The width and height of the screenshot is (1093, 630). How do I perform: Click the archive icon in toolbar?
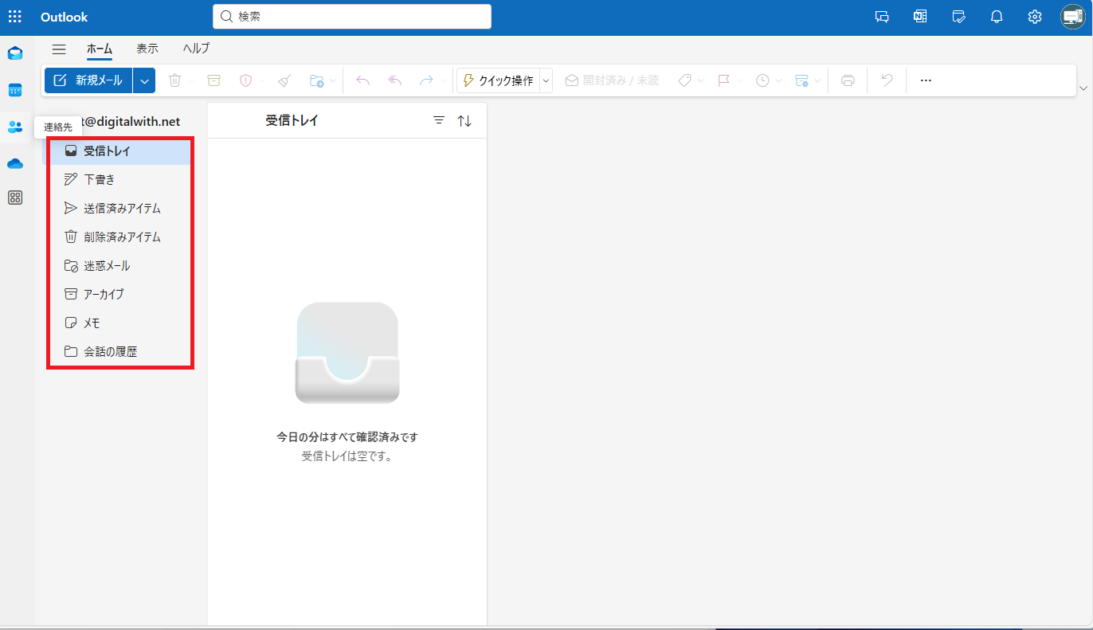[x=214, y=81]
